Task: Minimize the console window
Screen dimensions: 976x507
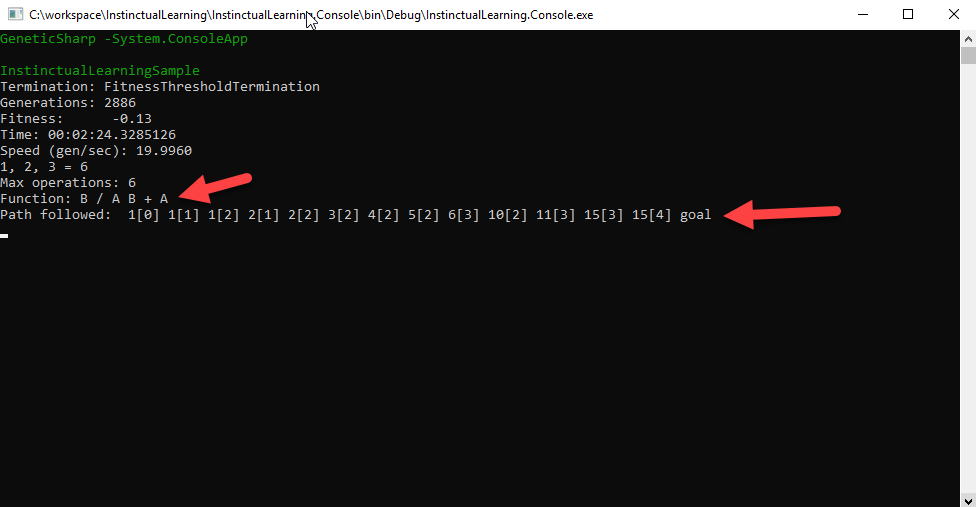Action: (x=863, y=14)
